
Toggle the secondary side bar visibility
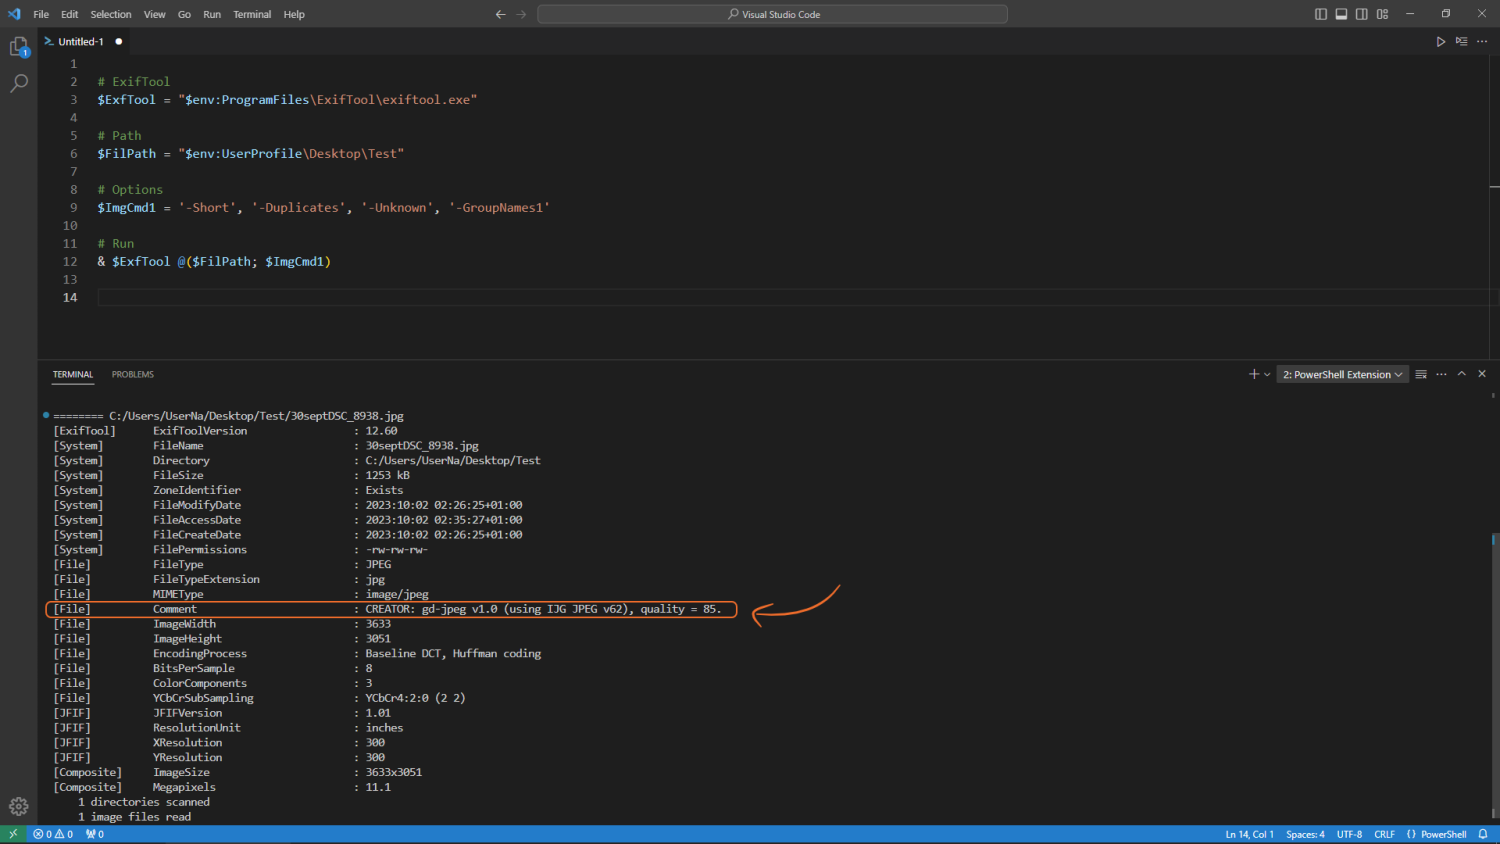tap(1362, 14)
